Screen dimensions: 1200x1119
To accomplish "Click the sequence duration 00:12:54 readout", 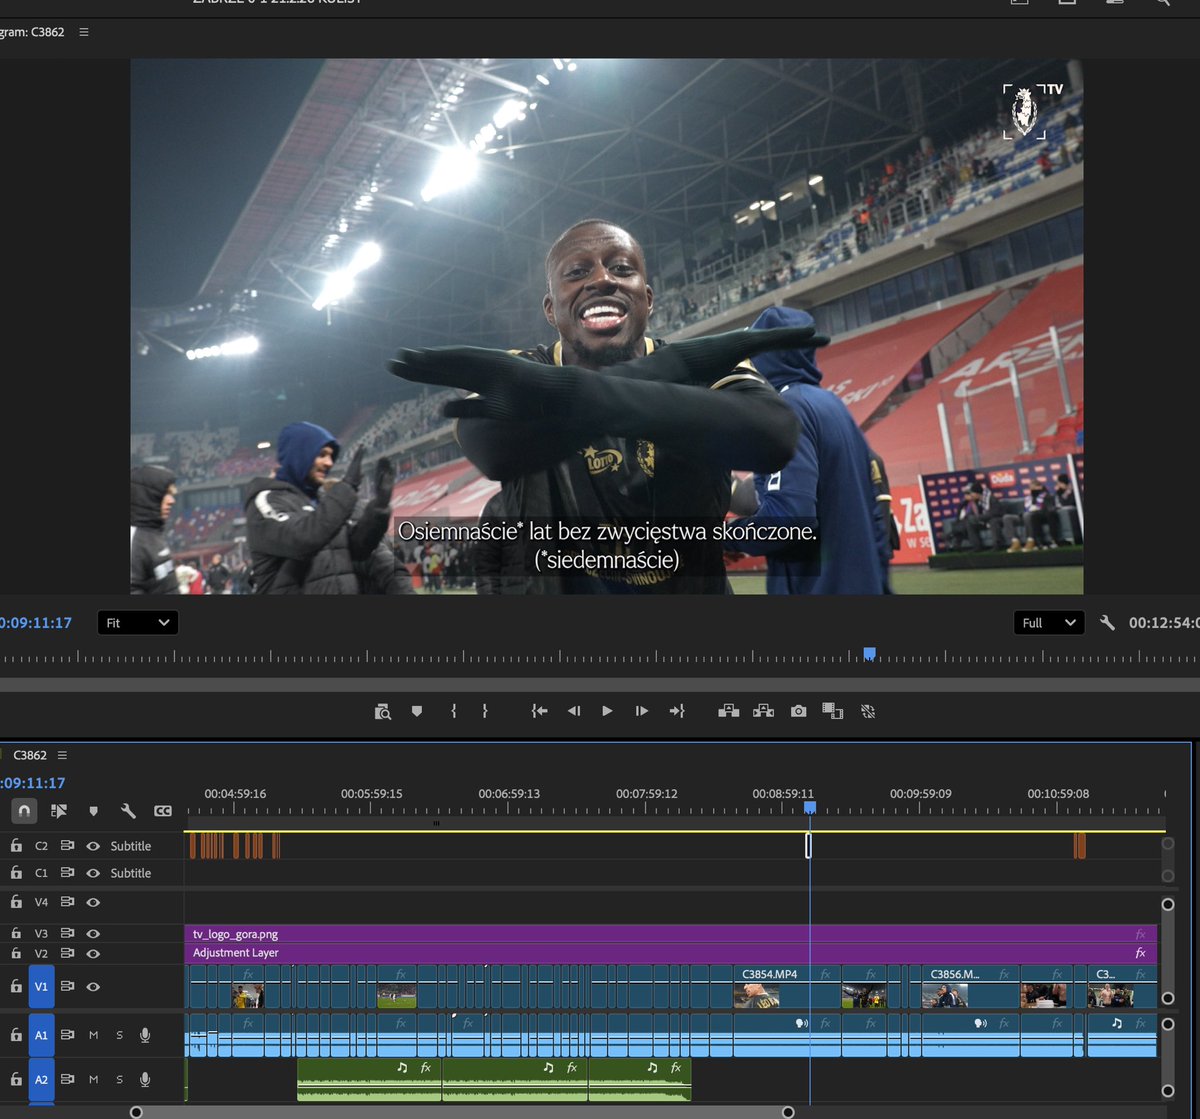I will 1164,622.
